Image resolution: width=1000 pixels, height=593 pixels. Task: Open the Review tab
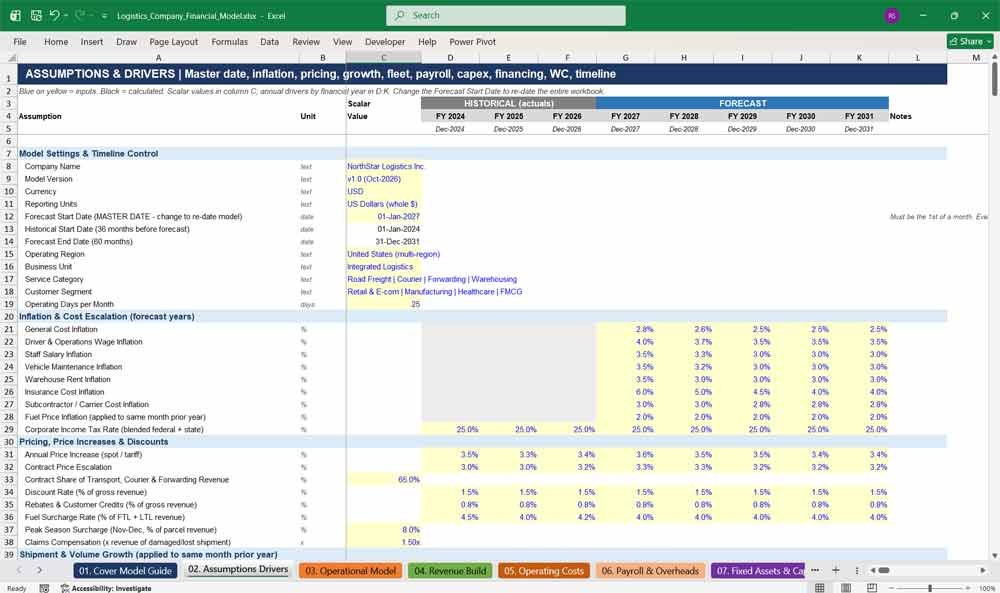(306, 41)
